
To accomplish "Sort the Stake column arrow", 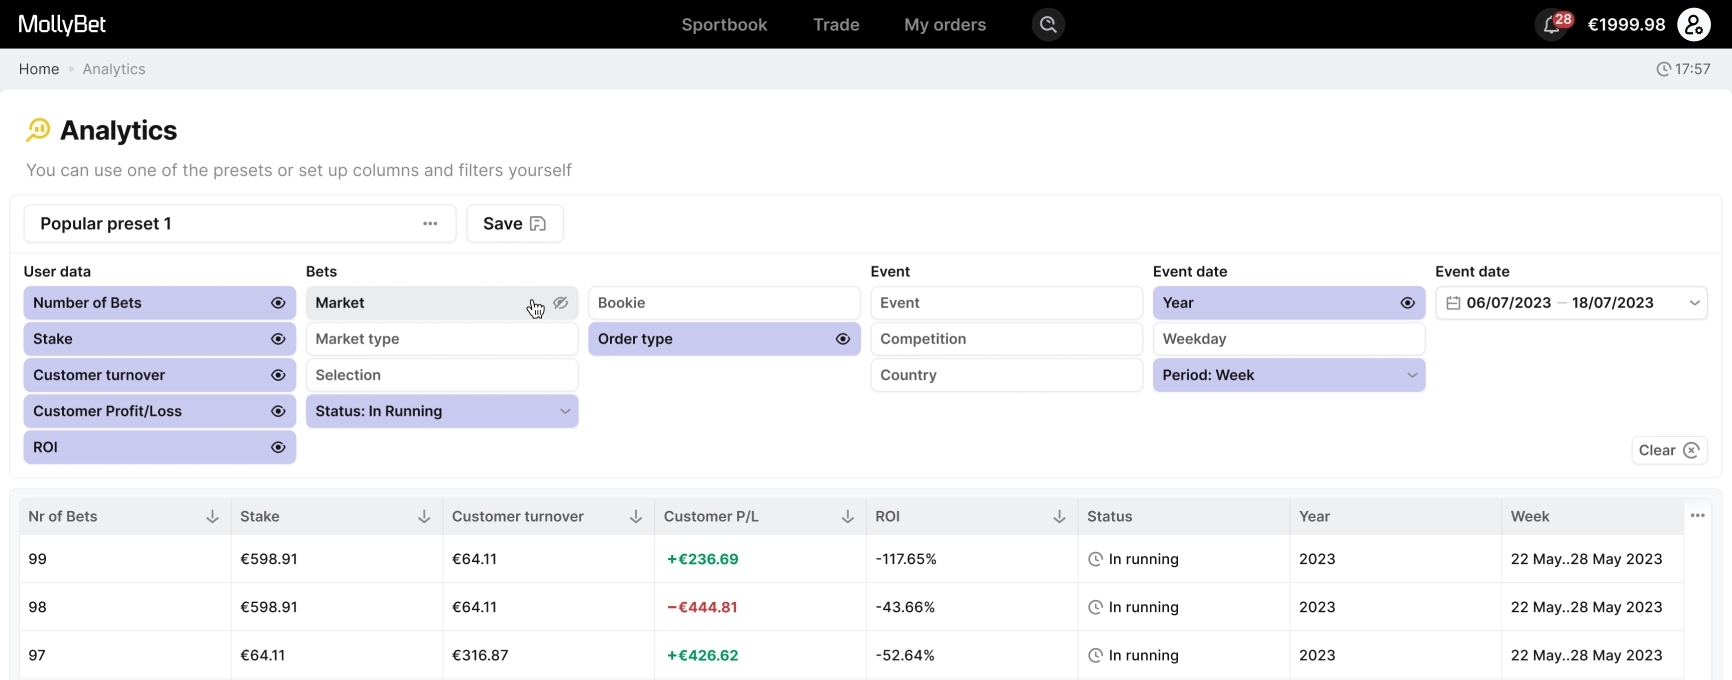I will [424, 517].
